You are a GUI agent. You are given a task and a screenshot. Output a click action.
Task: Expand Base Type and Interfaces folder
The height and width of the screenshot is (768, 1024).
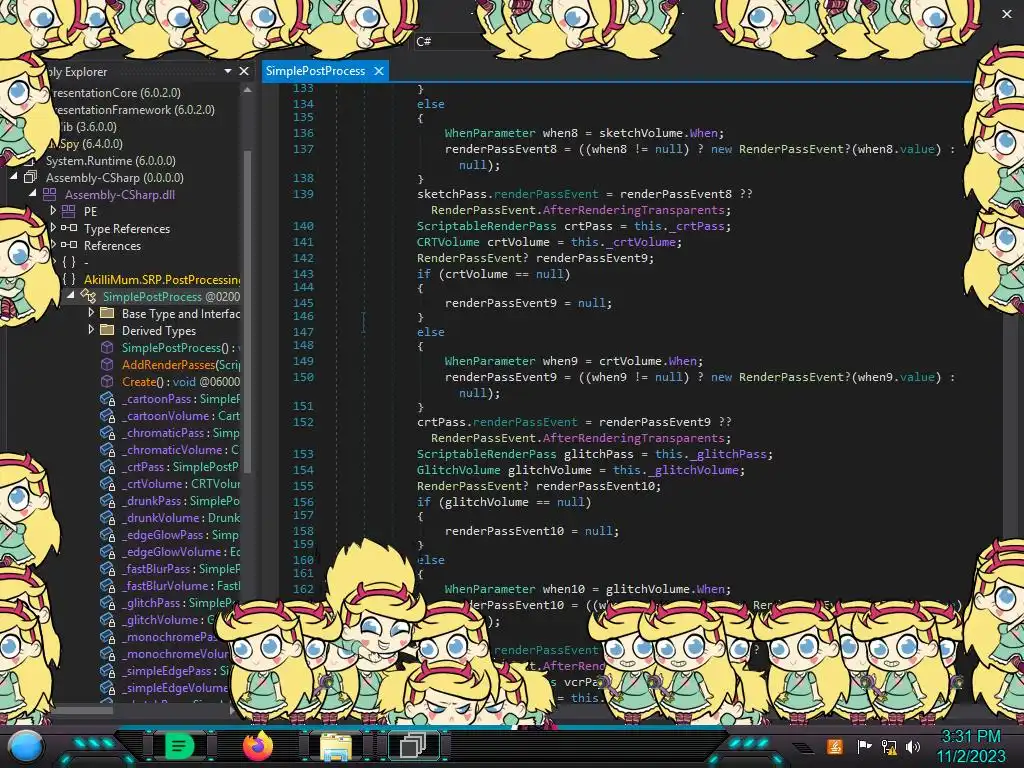91,313
